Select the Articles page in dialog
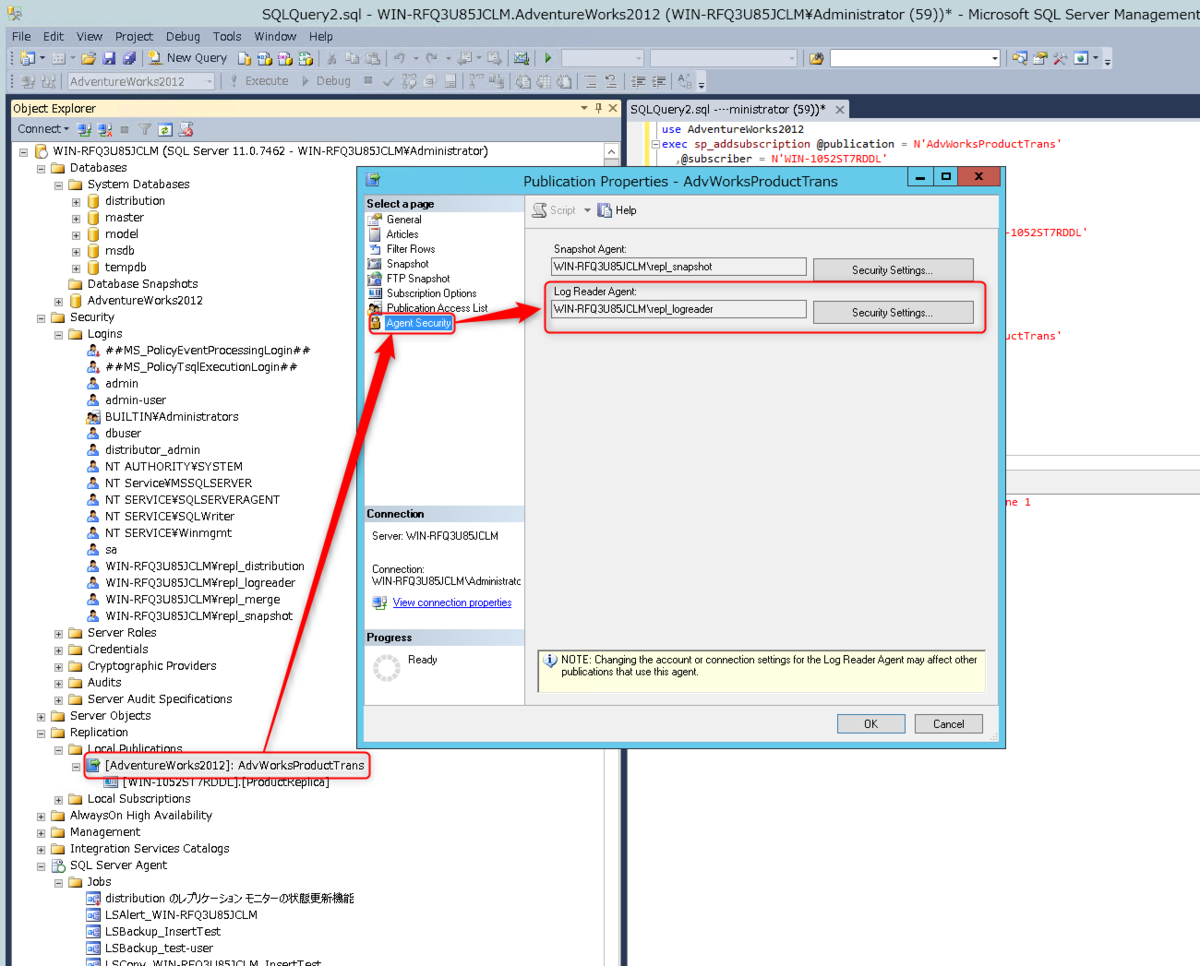This screenshot has width=1200, height=966. (x=402, y=234)
